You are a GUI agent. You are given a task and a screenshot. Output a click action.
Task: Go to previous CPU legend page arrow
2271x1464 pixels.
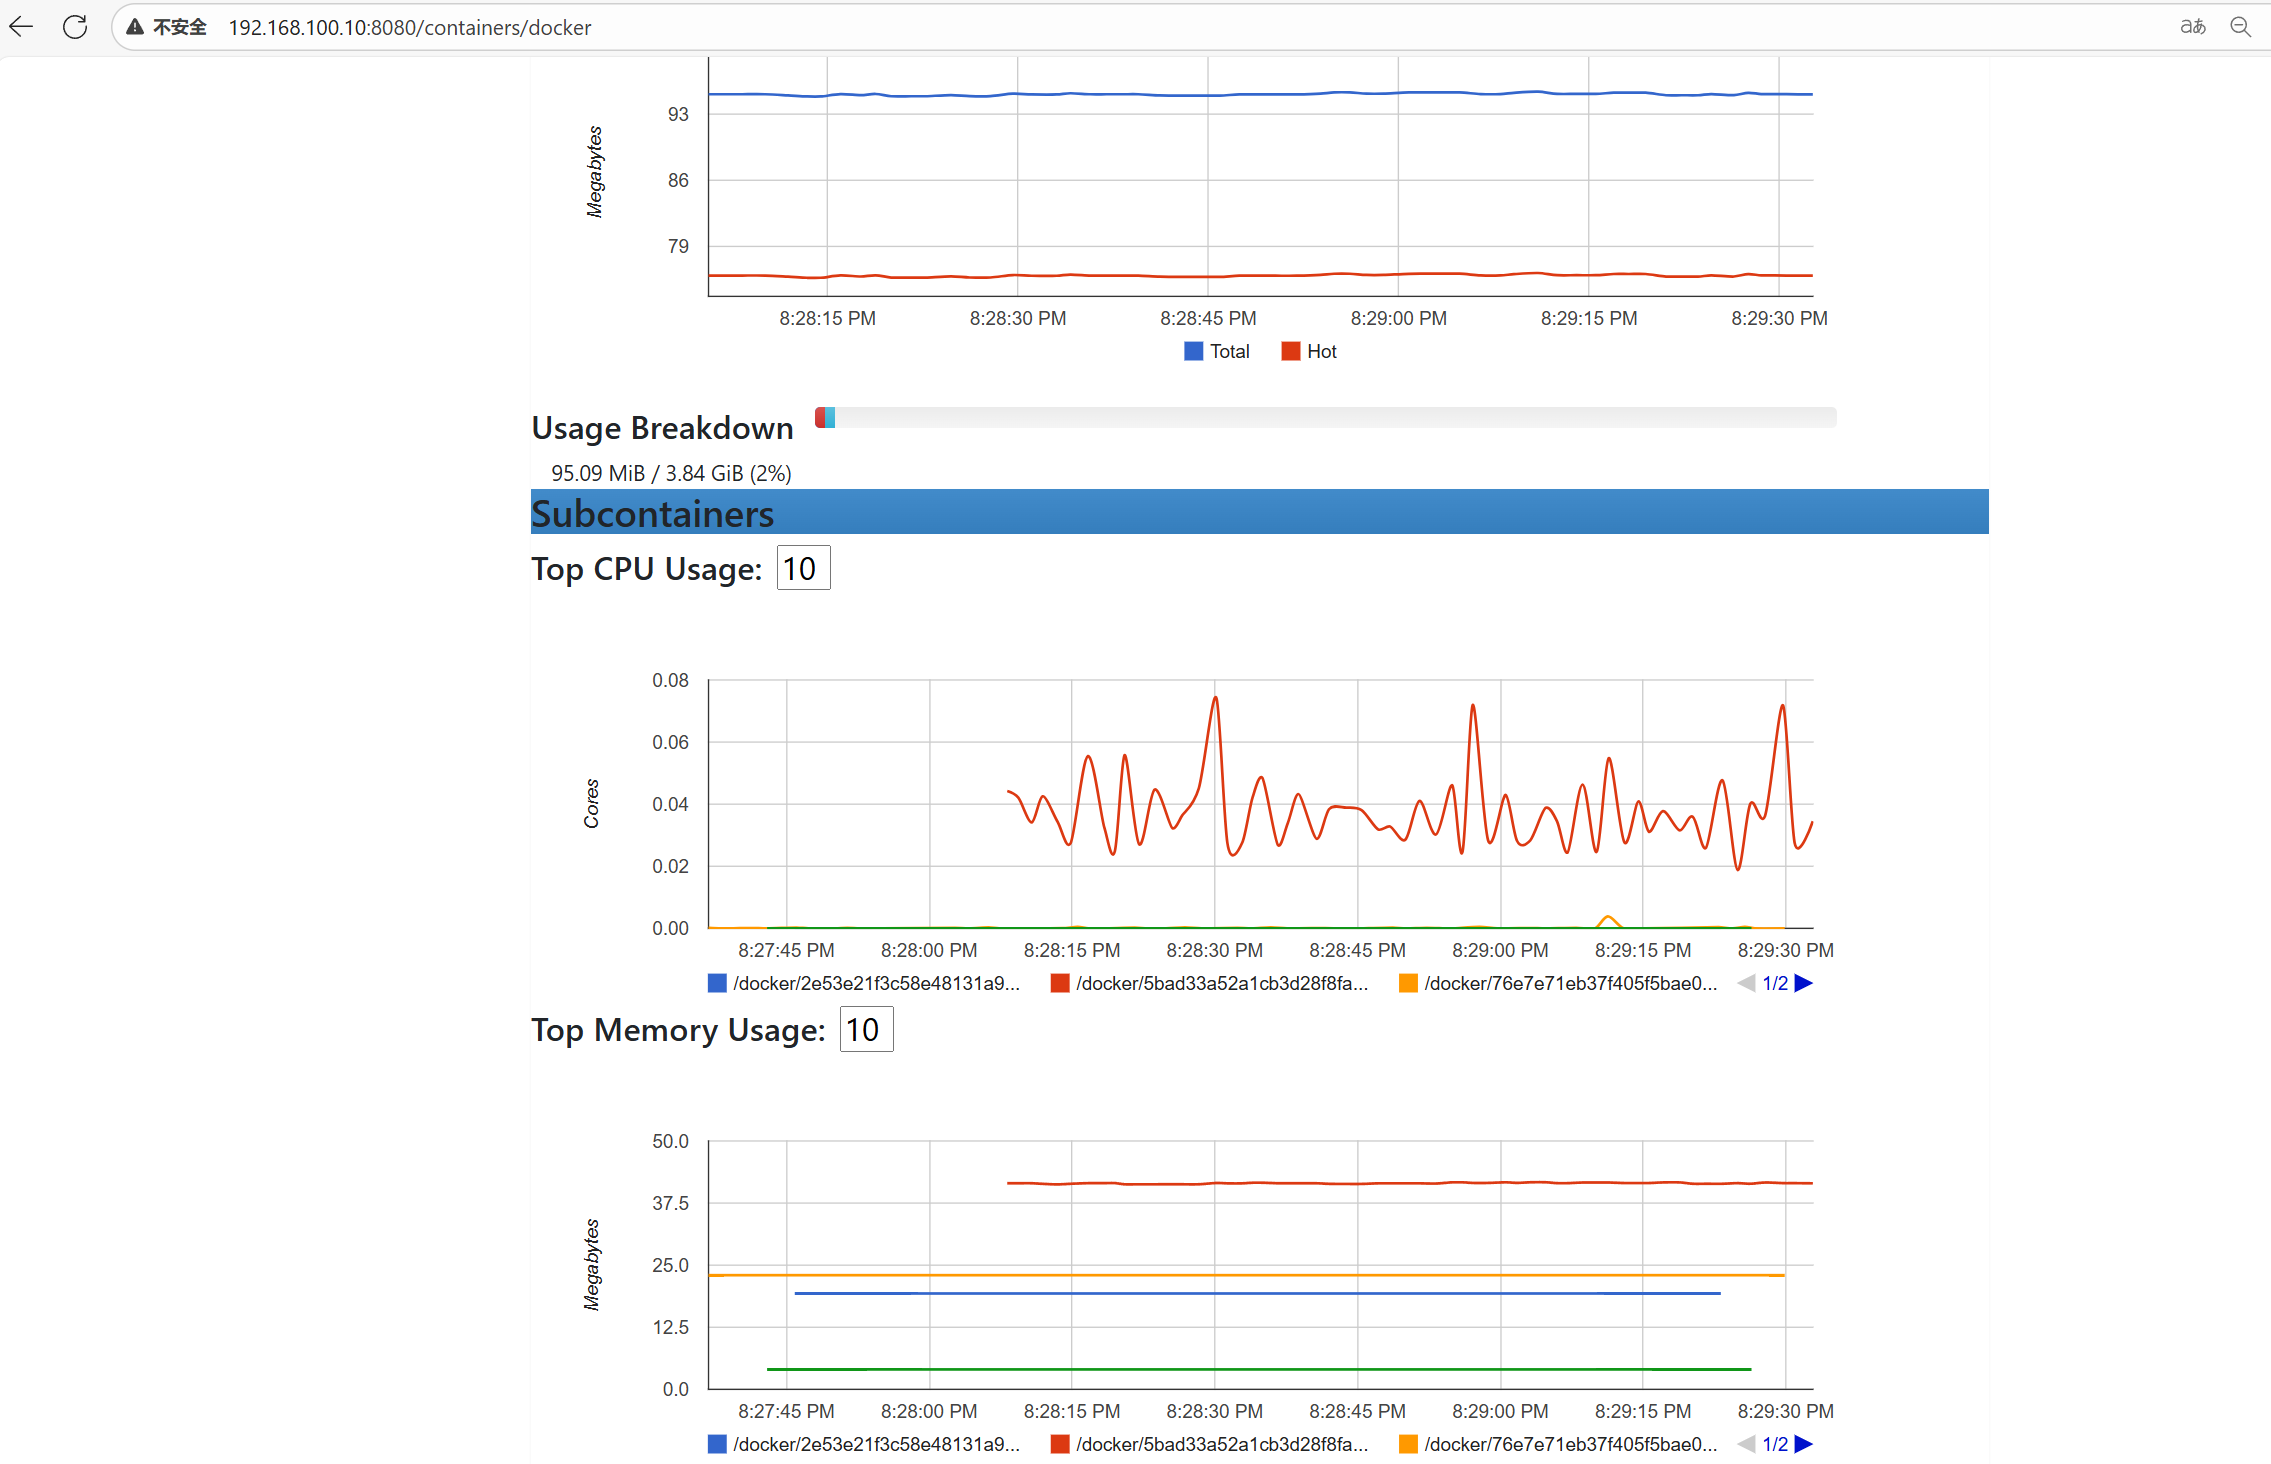click(x=1747, y=983)
